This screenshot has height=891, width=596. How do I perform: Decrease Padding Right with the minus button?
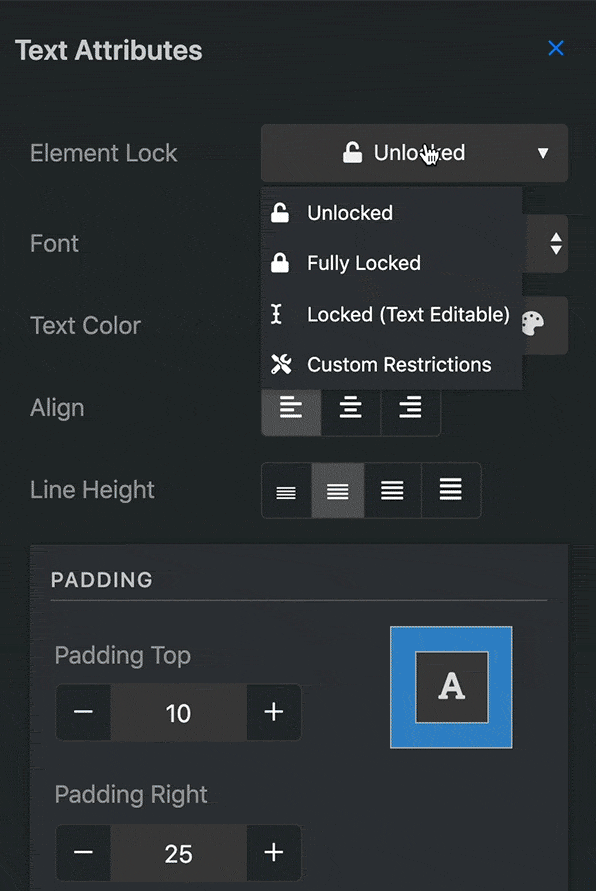[x=83, y=854]
